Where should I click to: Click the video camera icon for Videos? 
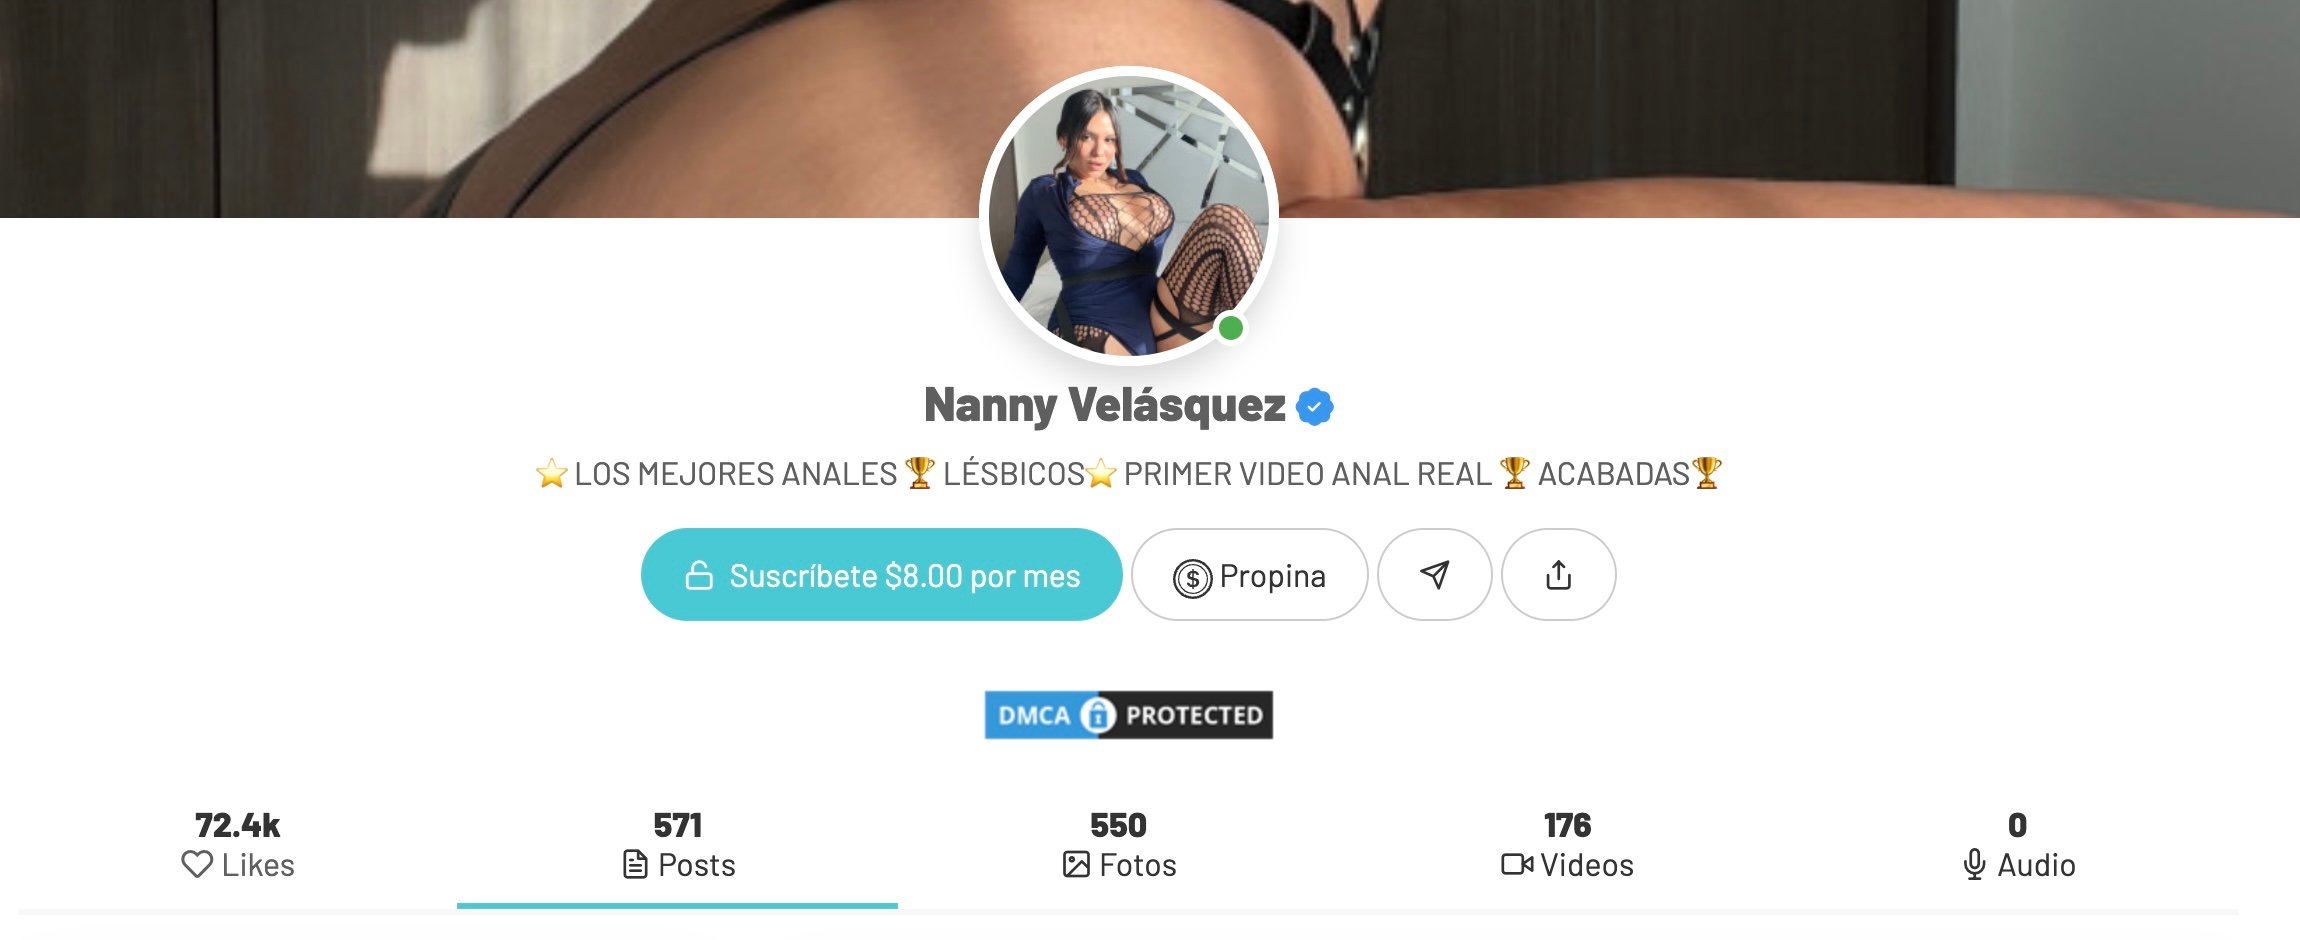tap(1517, 864)
